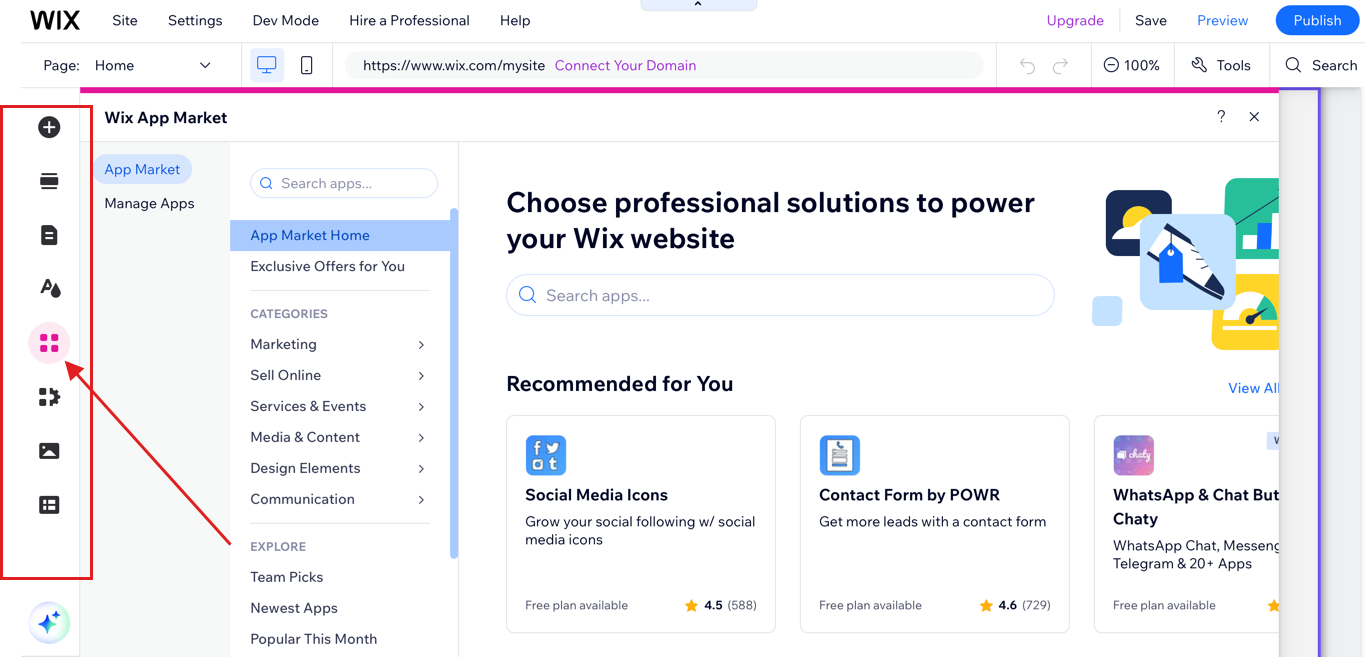Open Search in the top toolbar
Screen dimensions: 1365x657
pyautogui.click(x=1321, y=65)
